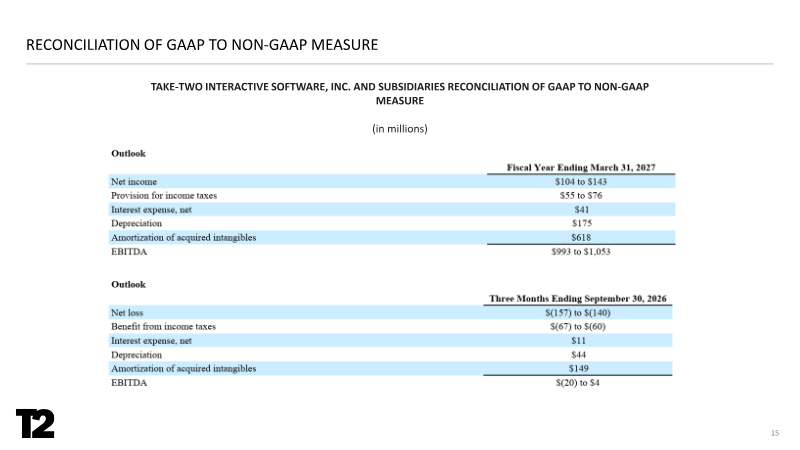The height and width of the screenshot is (450, 800).
Task: Select the '(in millions)' subtitle text
Action: pyautogui.click(x=399, y=129)
